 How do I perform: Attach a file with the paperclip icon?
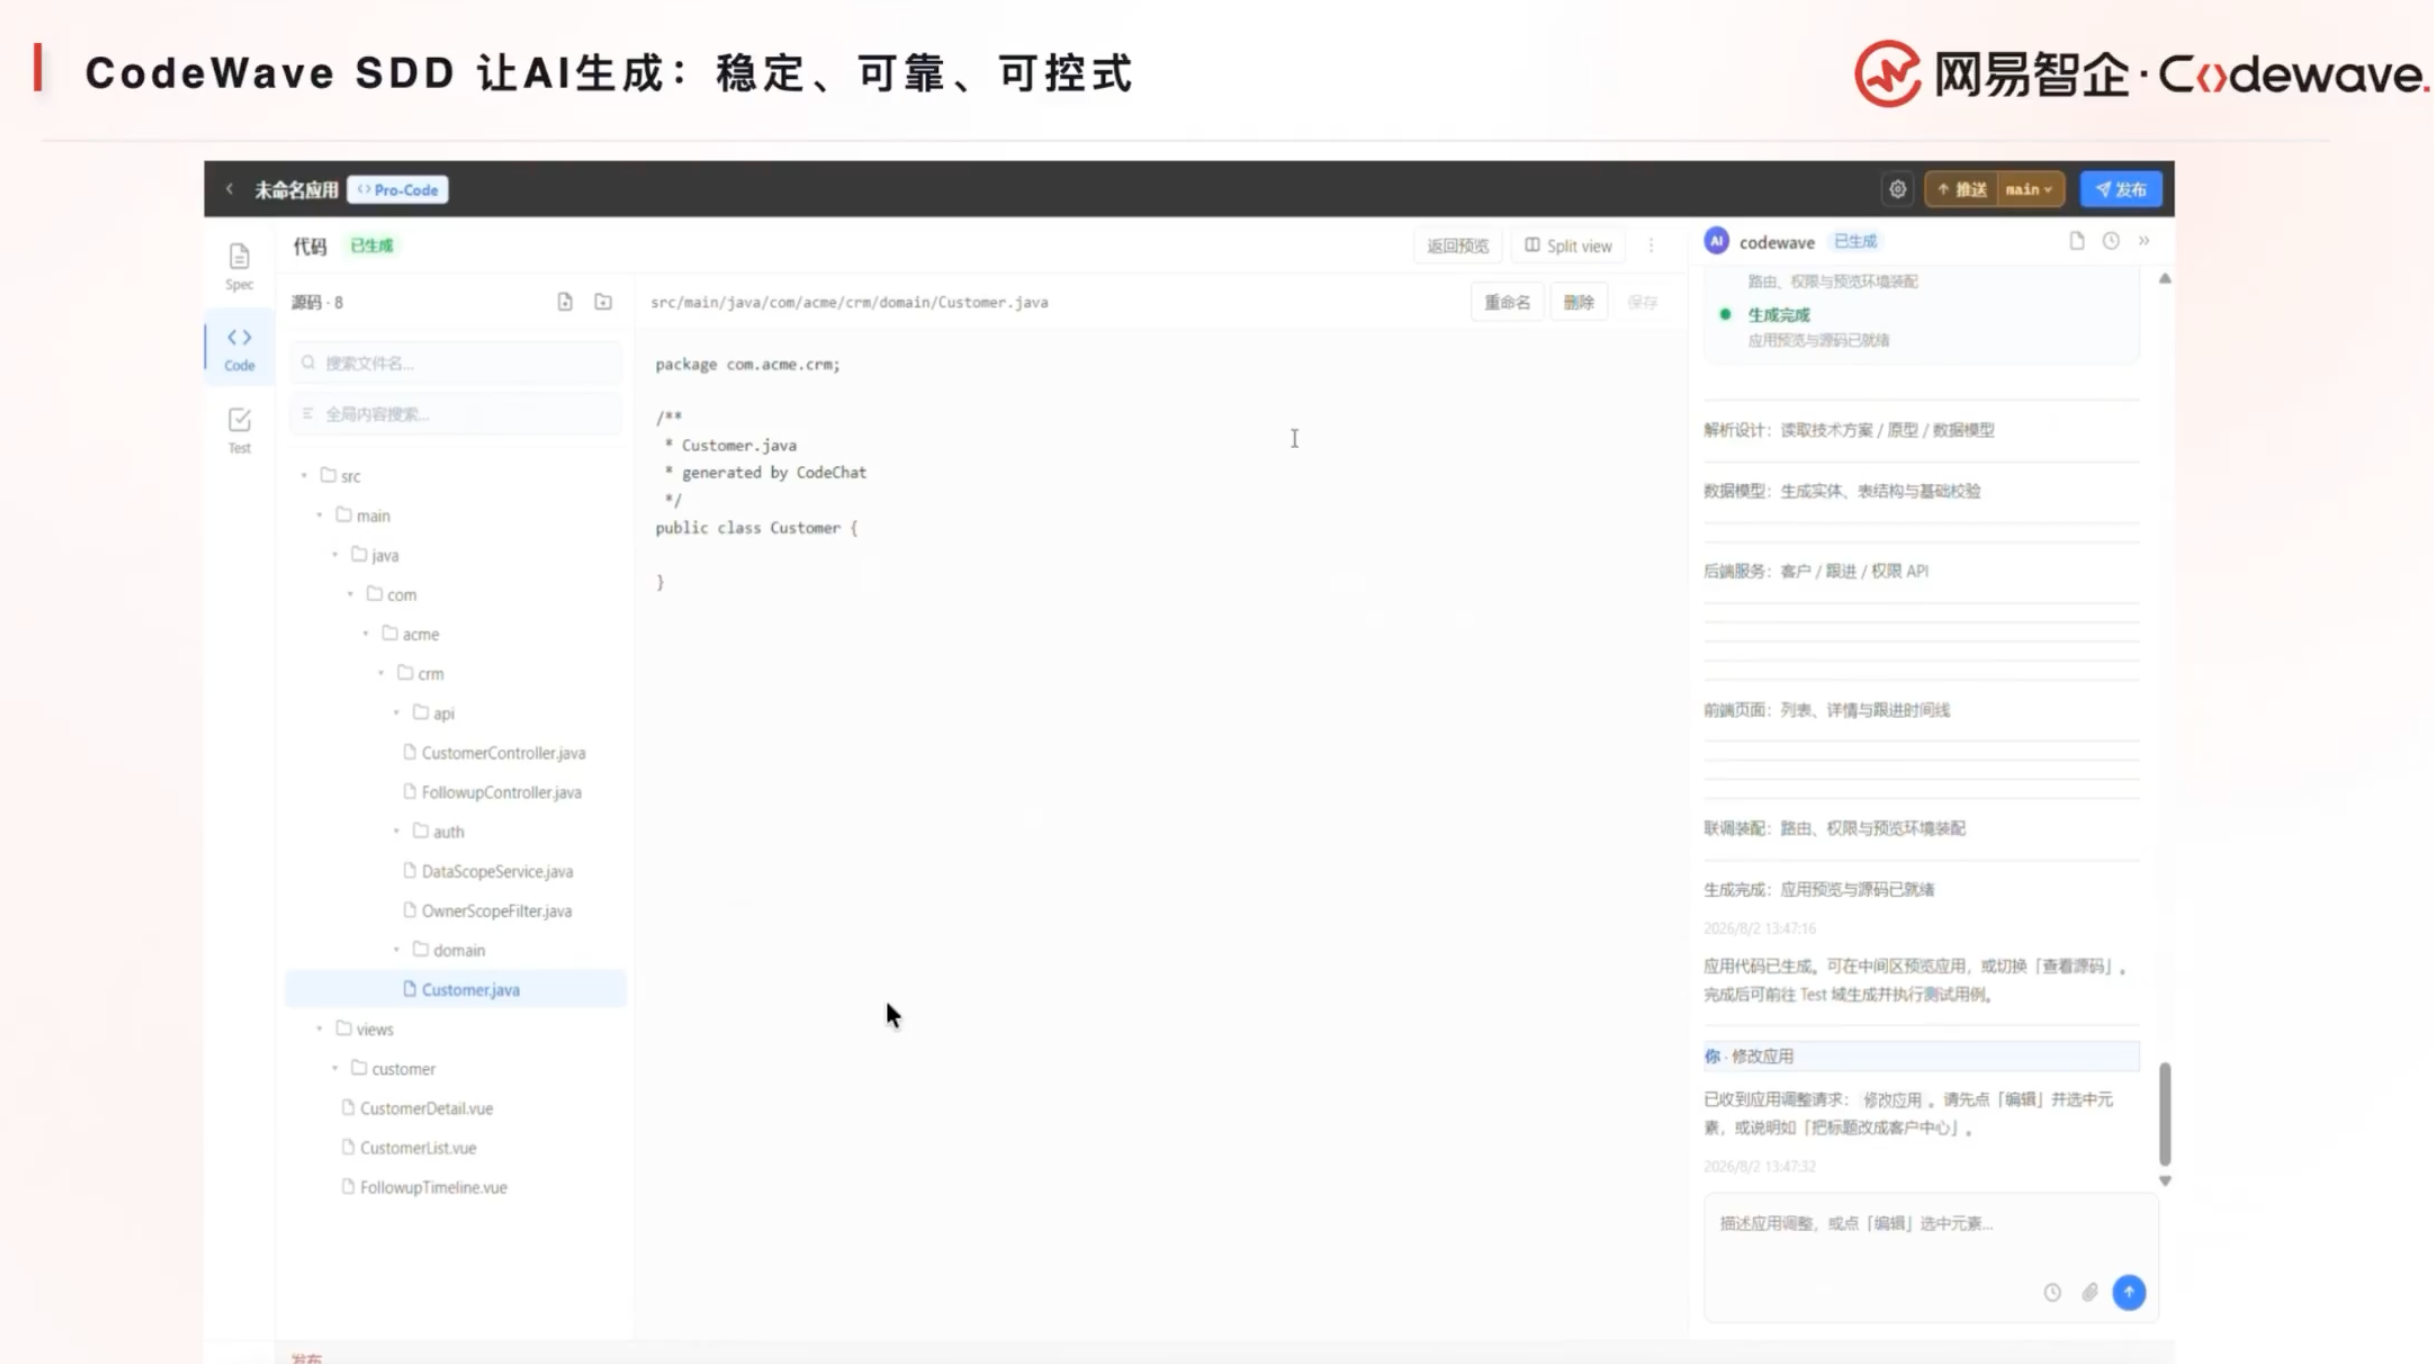click(2090, 1292)
